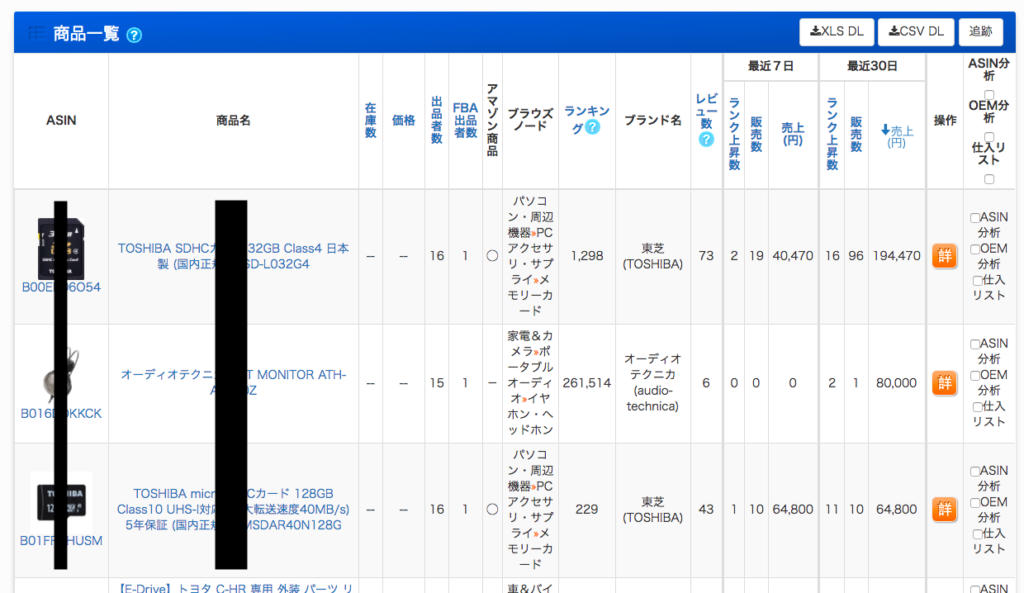The width and height of the screenshot is (1024, 593).
Task: Enable ASIN分析 checkbox for audio-technica row
Action: pos(975,344)
